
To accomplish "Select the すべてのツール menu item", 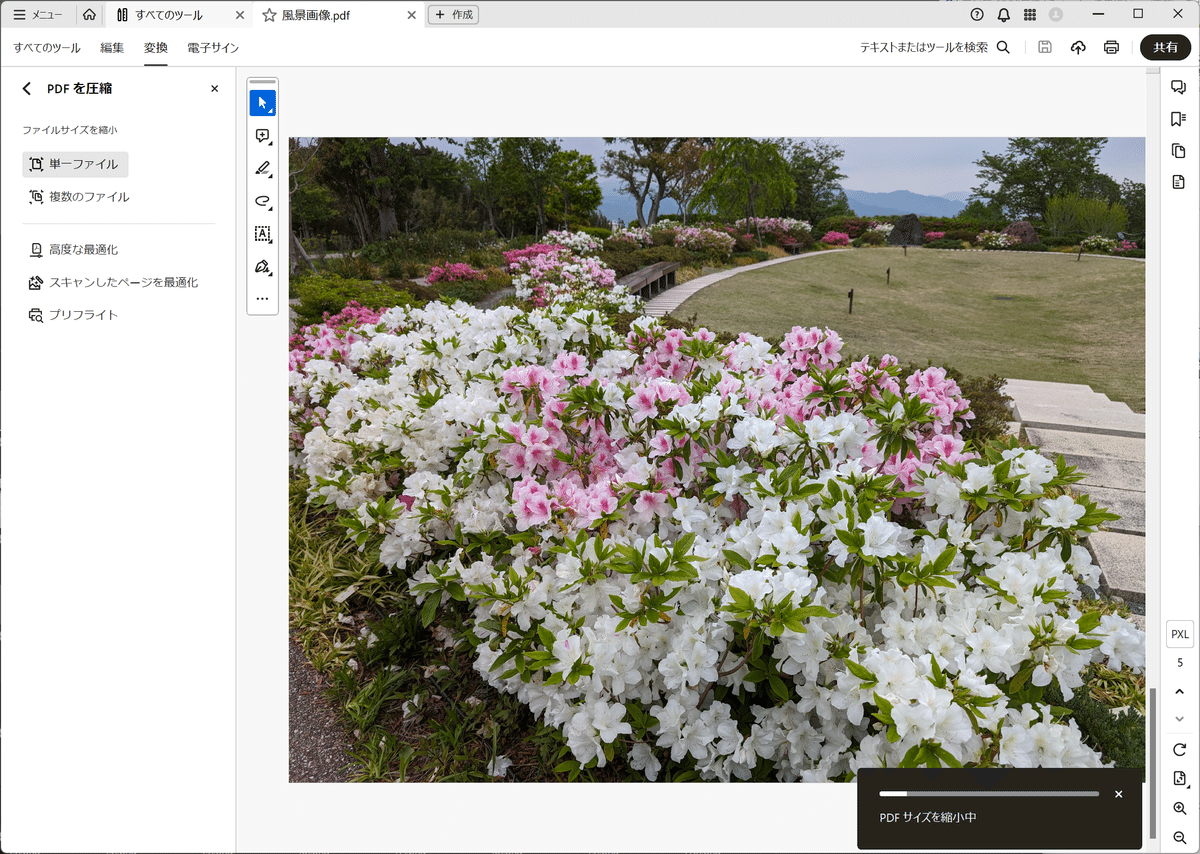I will click(x=47, y=48).
